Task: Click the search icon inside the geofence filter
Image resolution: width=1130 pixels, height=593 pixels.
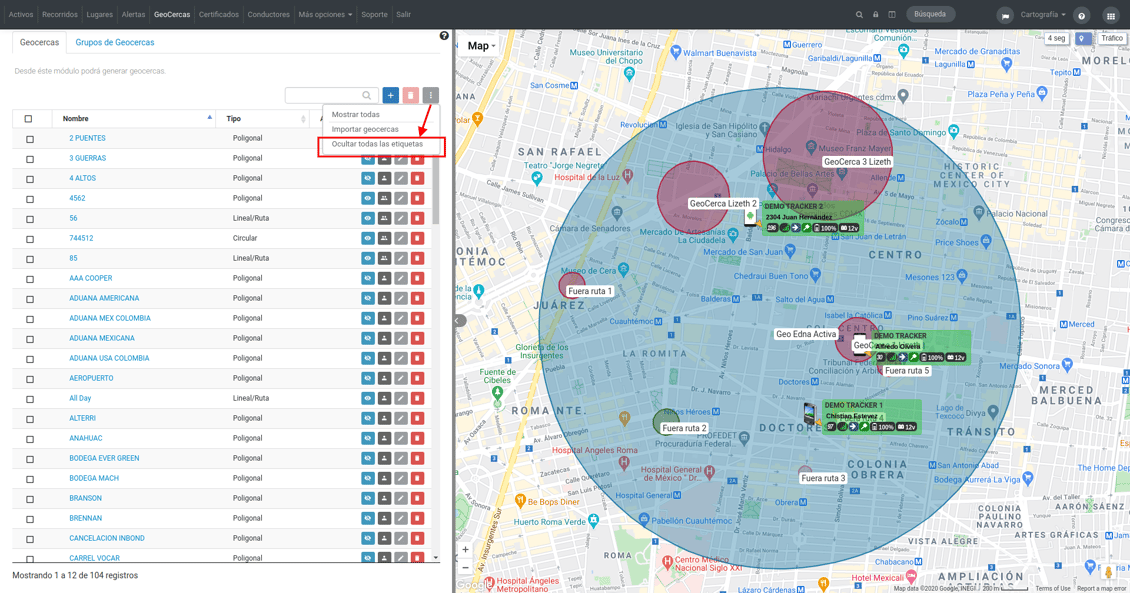Action: pos(367,95)
